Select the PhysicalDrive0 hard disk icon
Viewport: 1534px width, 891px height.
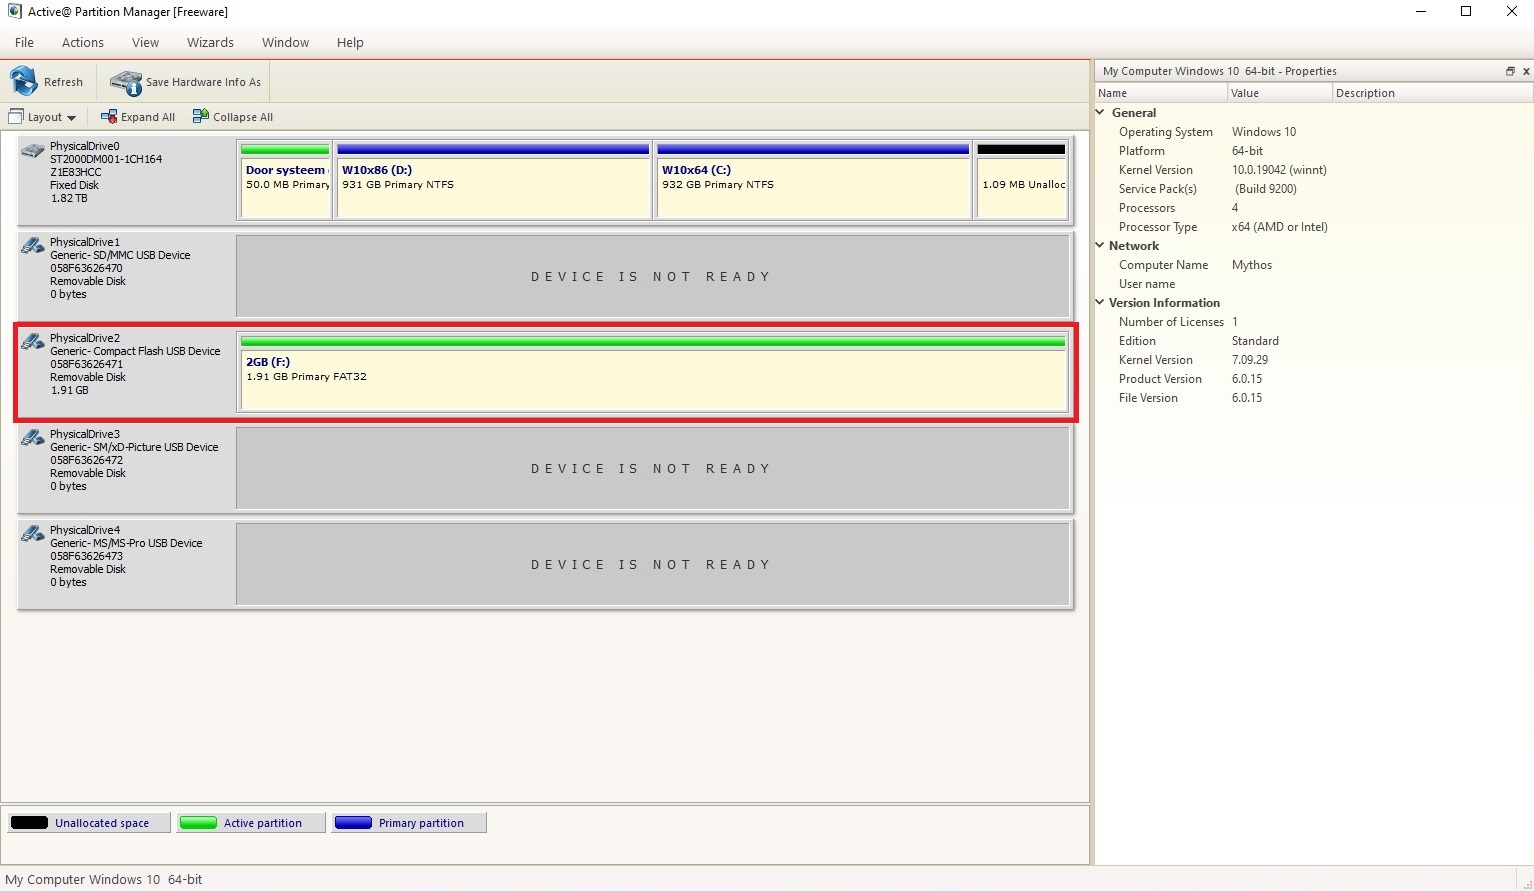[33, 151]
